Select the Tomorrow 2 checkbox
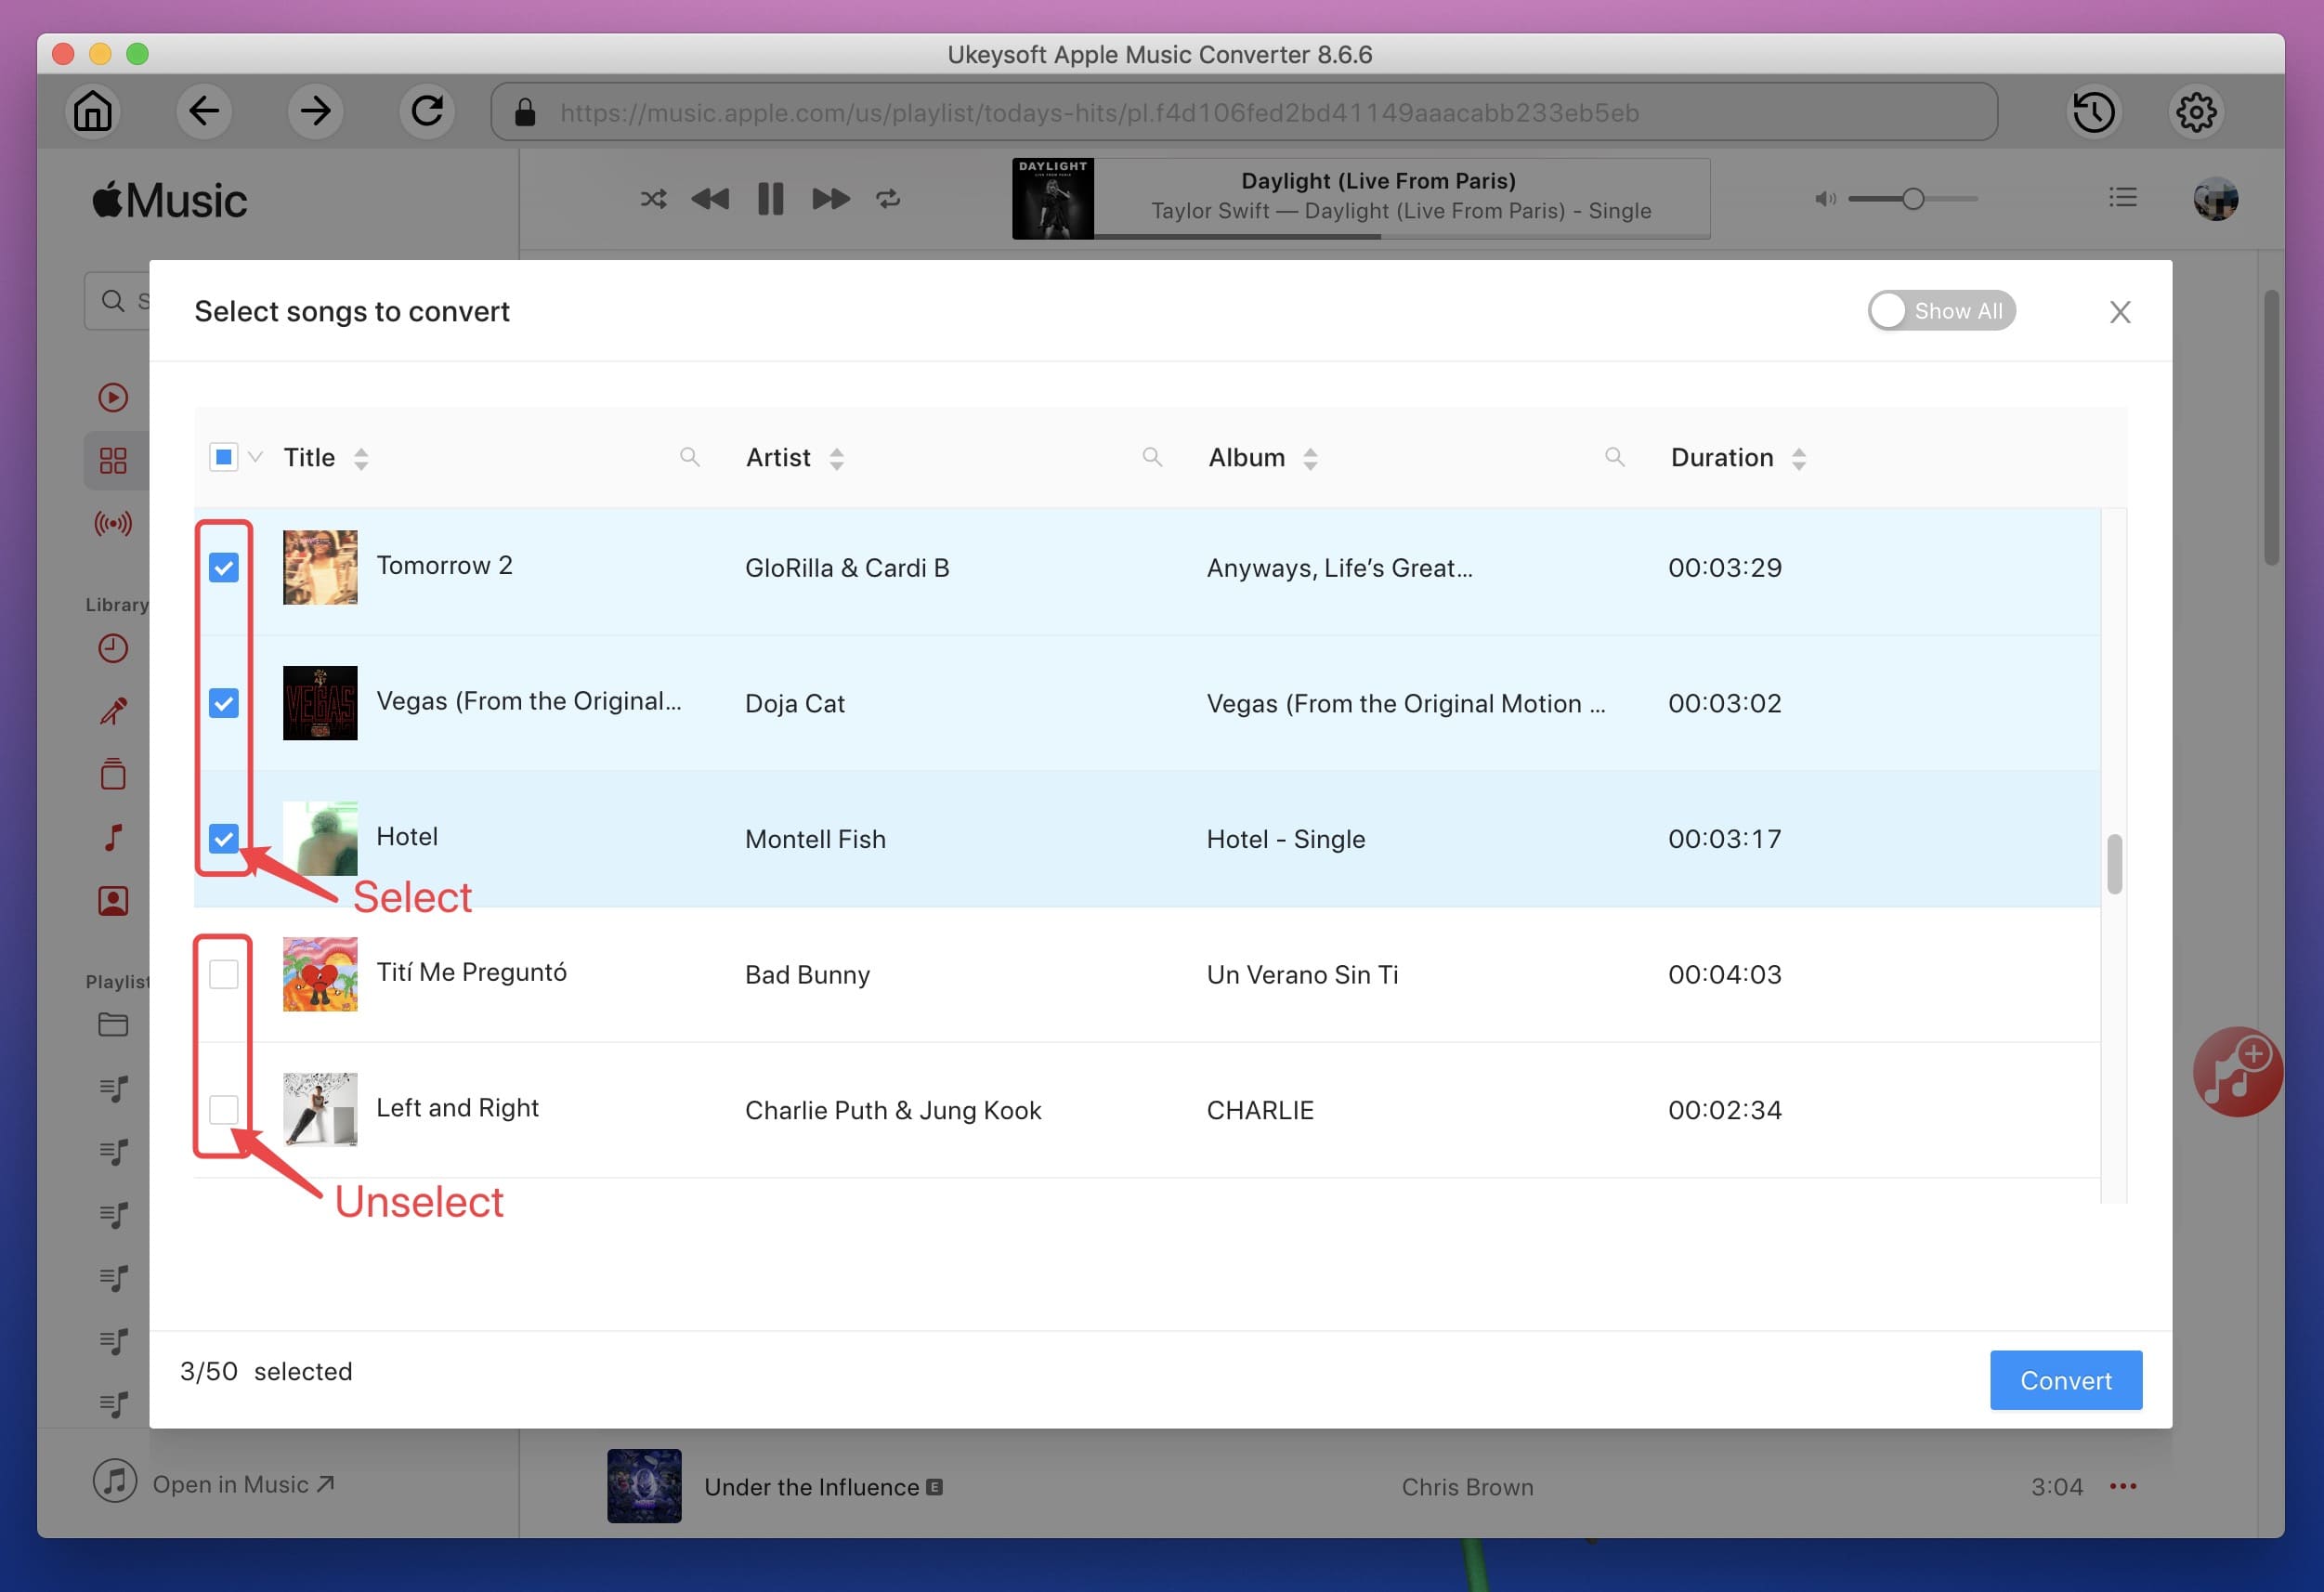The width and height of the screenshot is (2324, 1592). point(224,567)
